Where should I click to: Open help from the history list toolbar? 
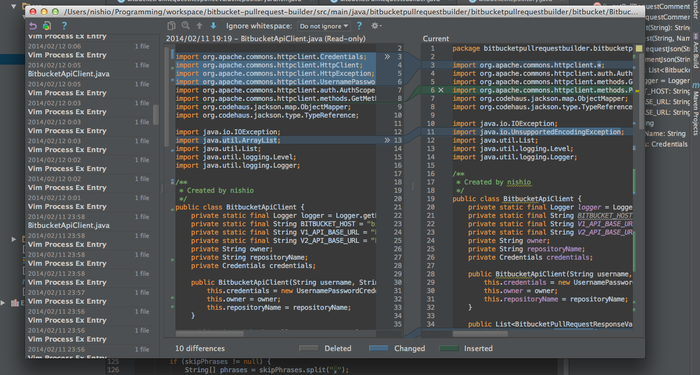click(64, 26)
